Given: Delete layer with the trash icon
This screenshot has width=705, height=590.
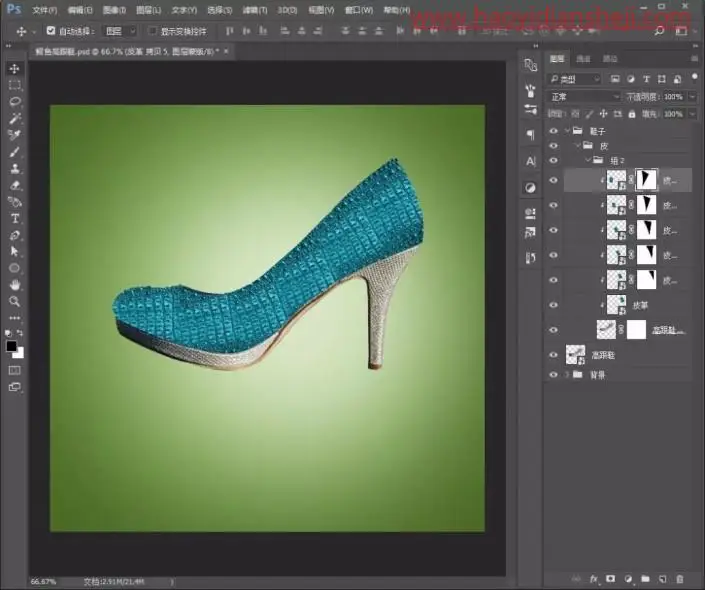Looking at the screenshot, I should tap(679, 579).
